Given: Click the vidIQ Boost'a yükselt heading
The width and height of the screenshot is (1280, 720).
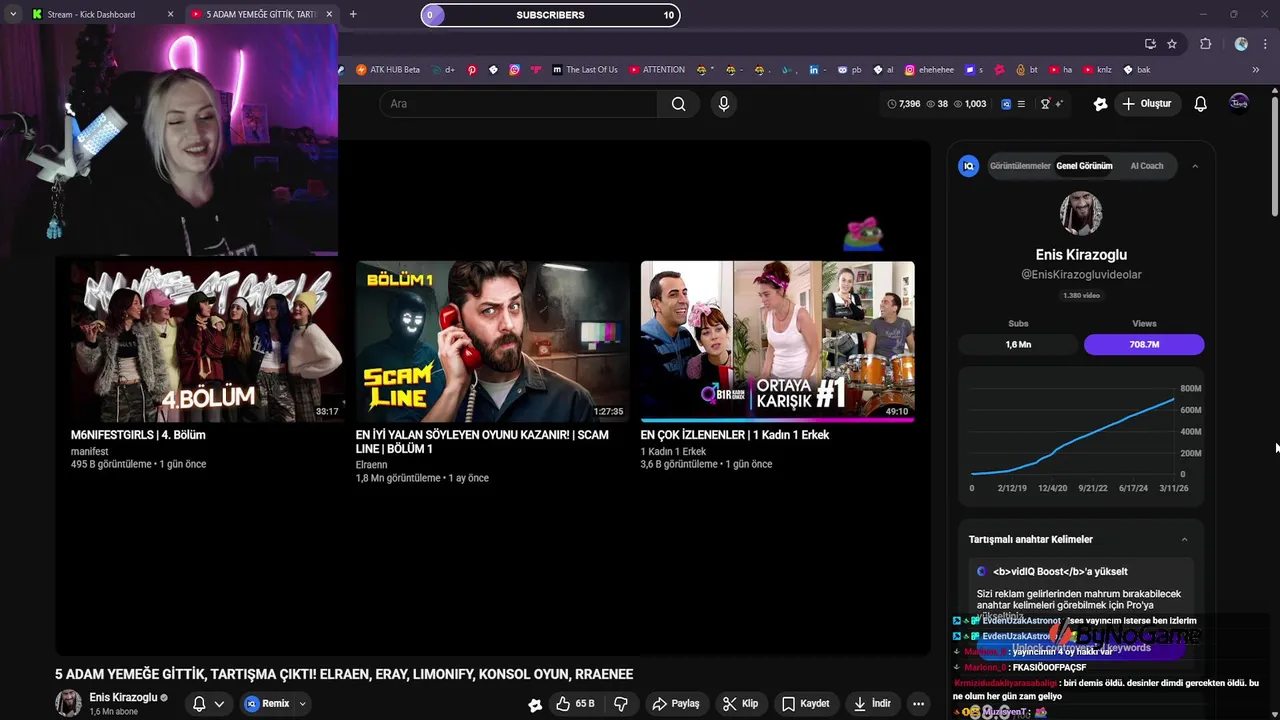Looking at the screenshot, I should (1060, 572).
